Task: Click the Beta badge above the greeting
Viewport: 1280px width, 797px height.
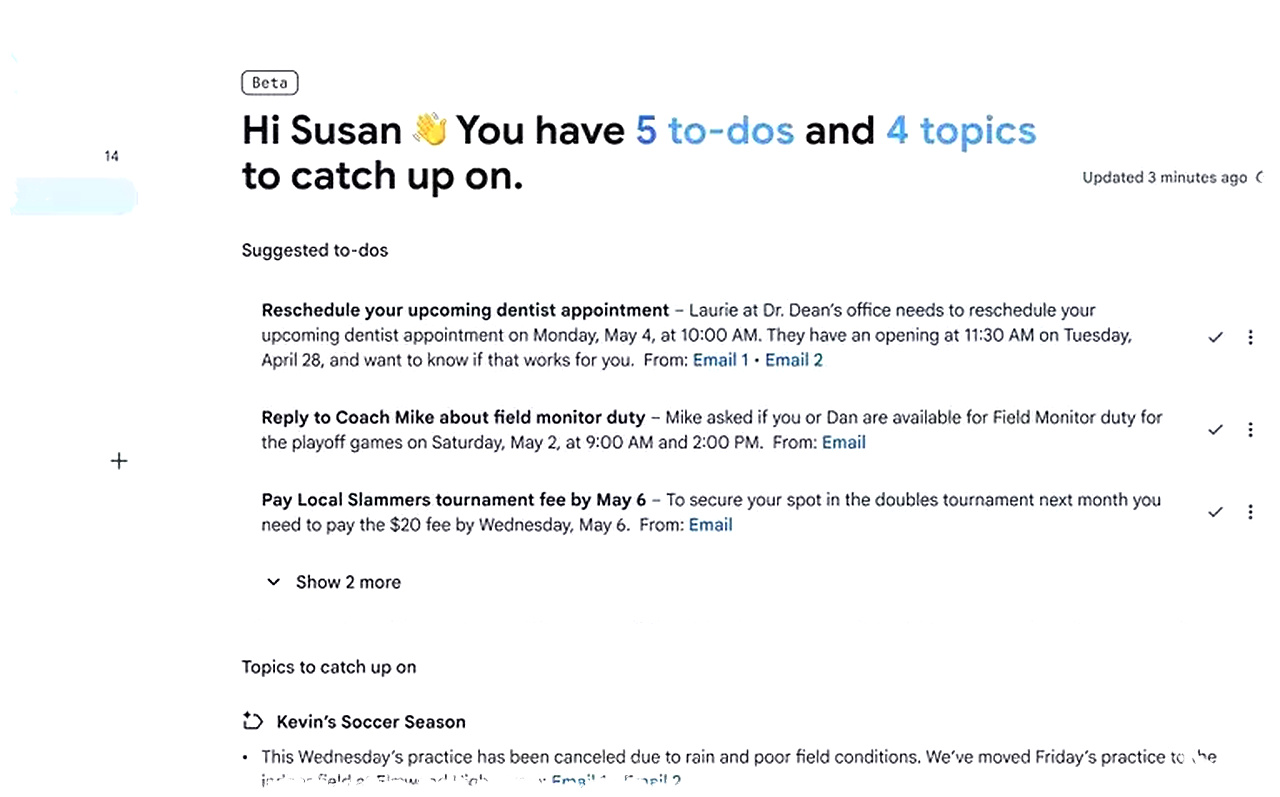Action: coord(270,83)
